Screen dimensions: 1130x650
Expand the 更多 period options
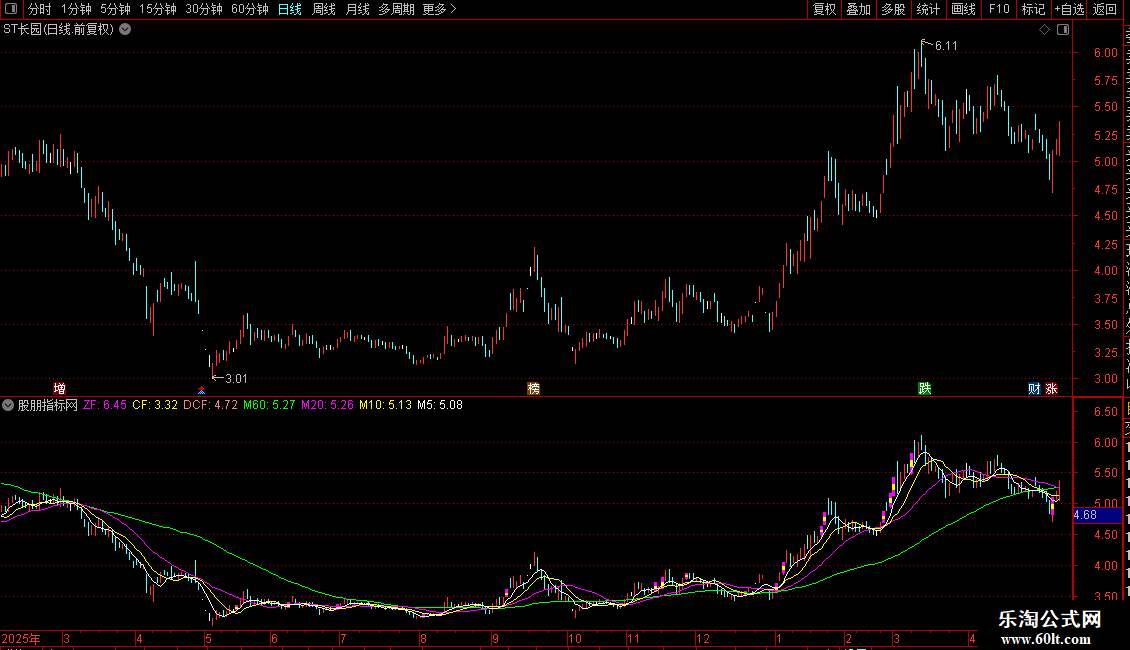tap(439, 9)
